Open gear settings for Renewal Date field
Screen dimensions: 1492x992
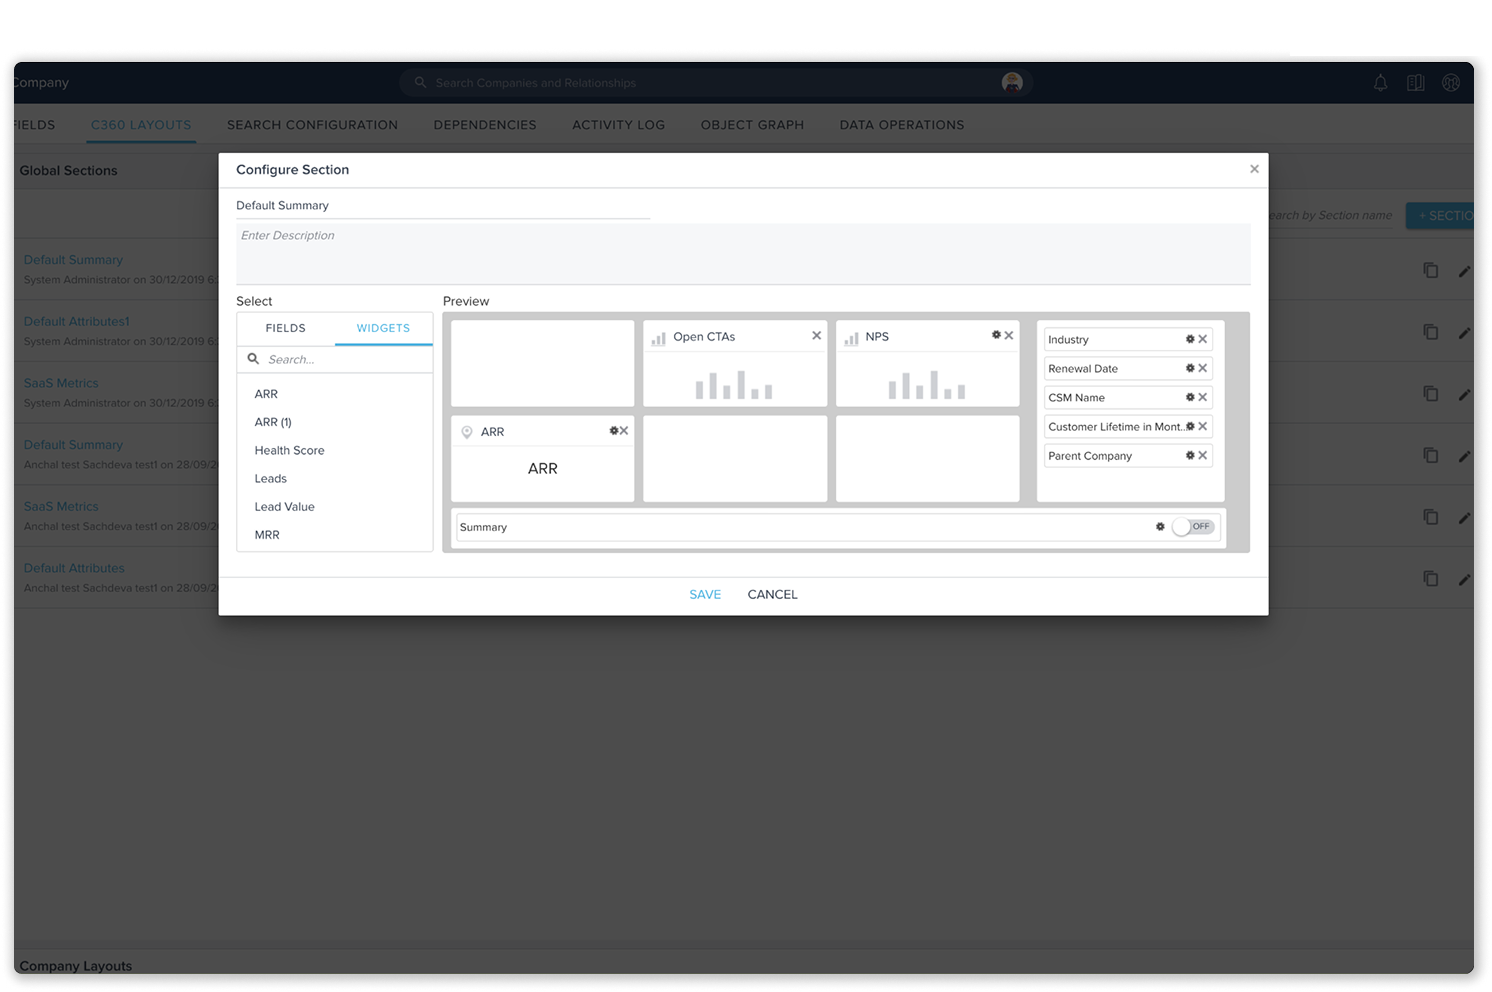click(x=1190, y=368)
